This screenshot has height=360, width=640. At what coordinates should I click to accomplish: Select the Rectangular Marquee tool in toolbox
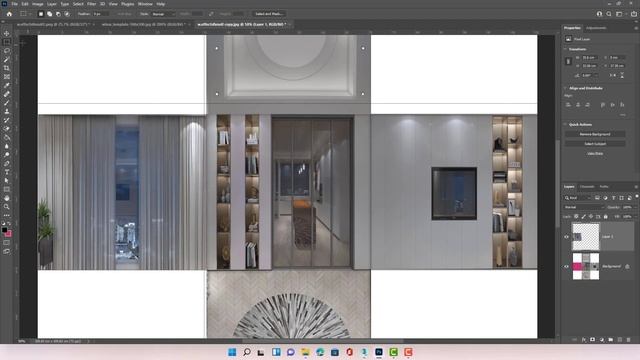click(x=7, y=42)
